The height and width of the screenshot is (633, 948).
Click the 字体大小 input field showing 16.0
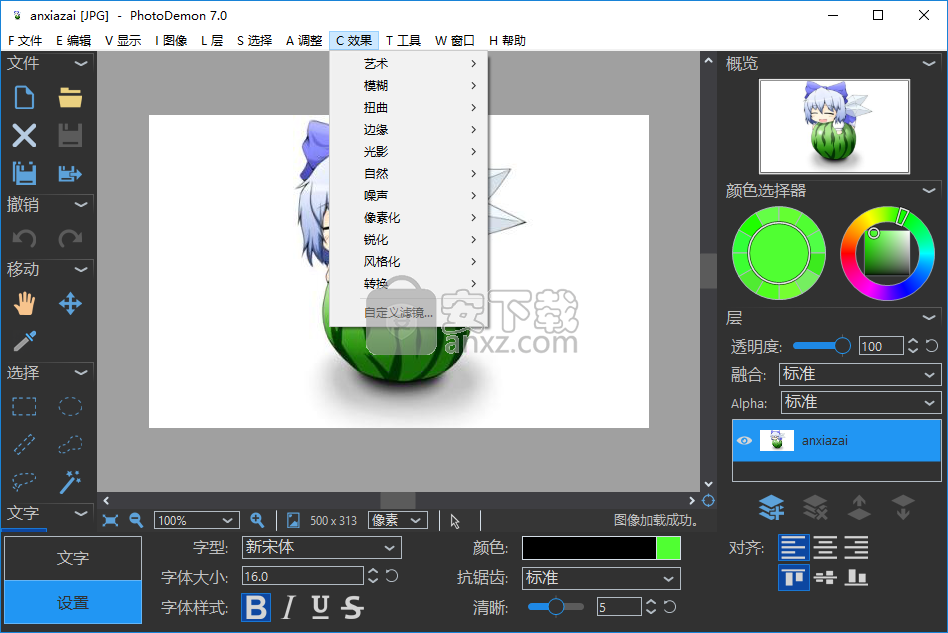click(x=302, y=576)
